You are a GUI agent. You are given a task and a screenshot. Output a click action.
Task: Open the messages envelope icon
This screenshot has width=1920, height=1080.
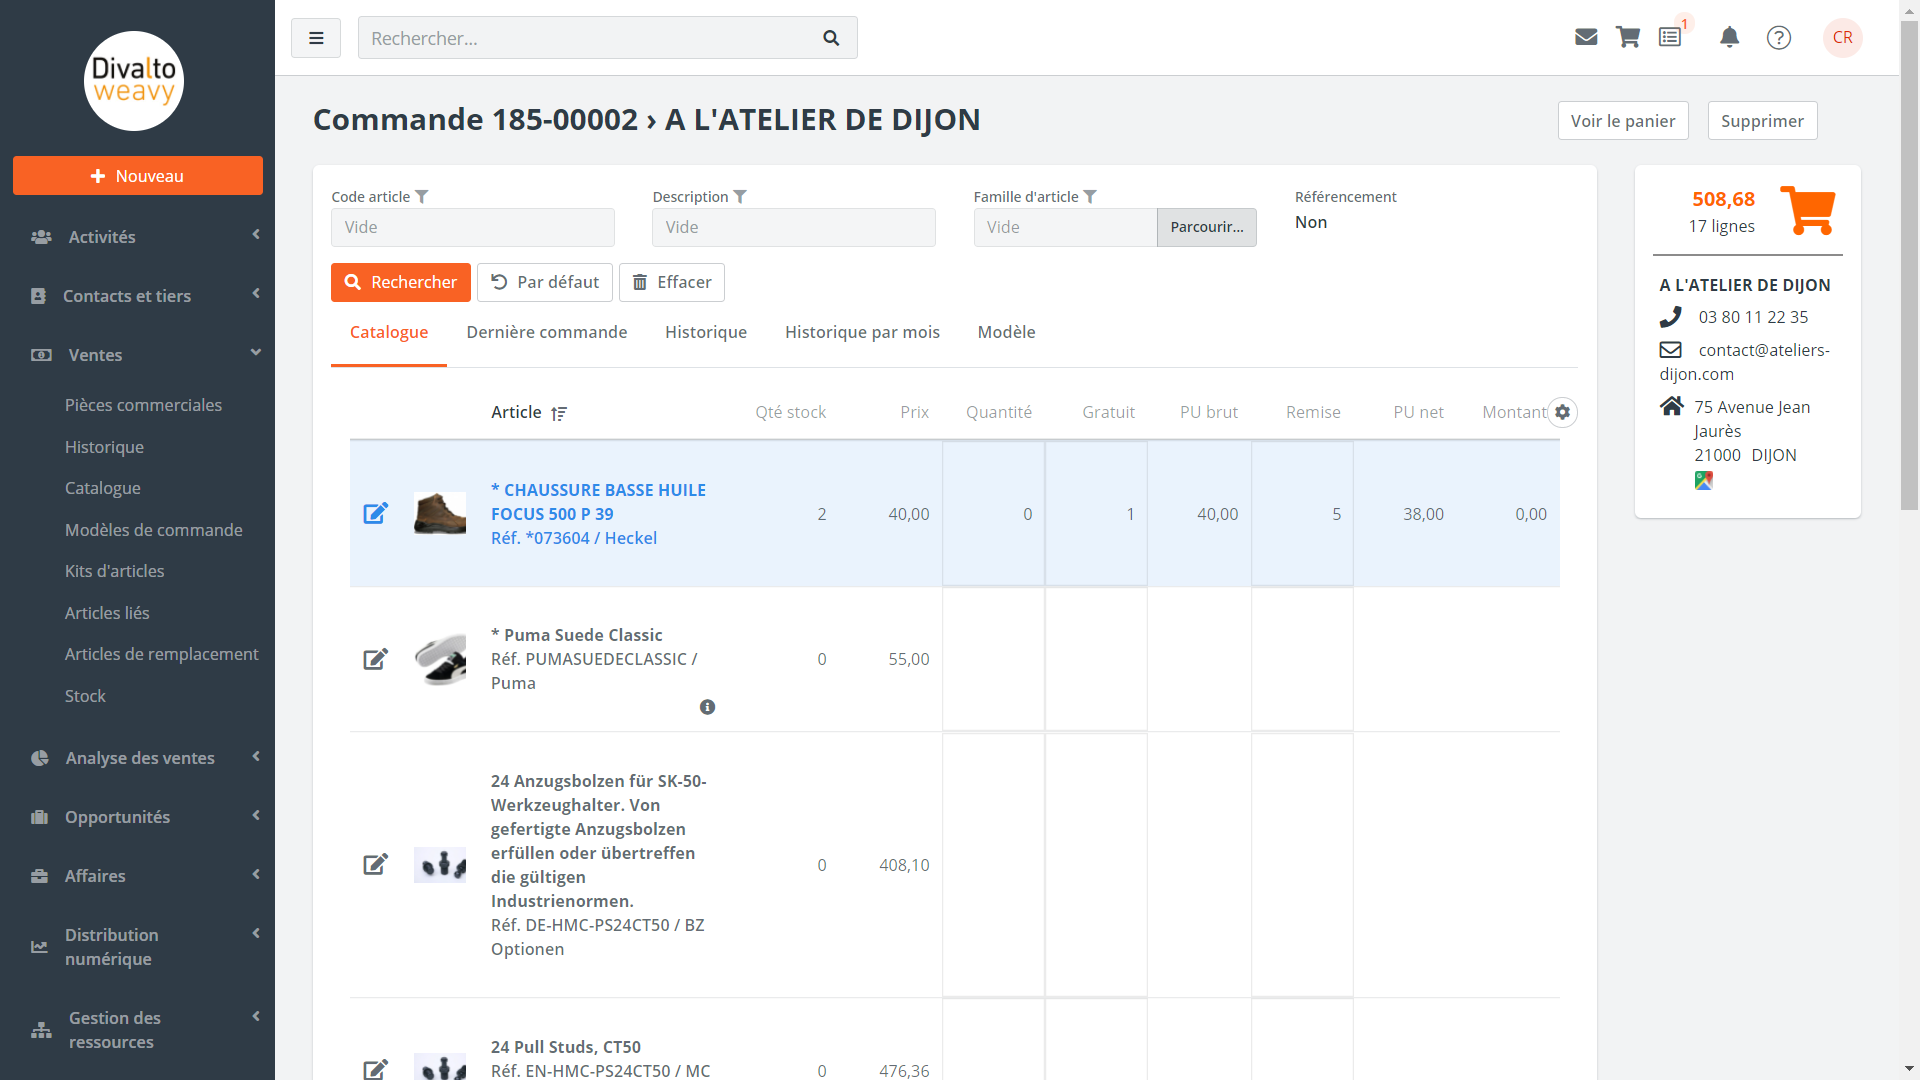point(1586,37)
